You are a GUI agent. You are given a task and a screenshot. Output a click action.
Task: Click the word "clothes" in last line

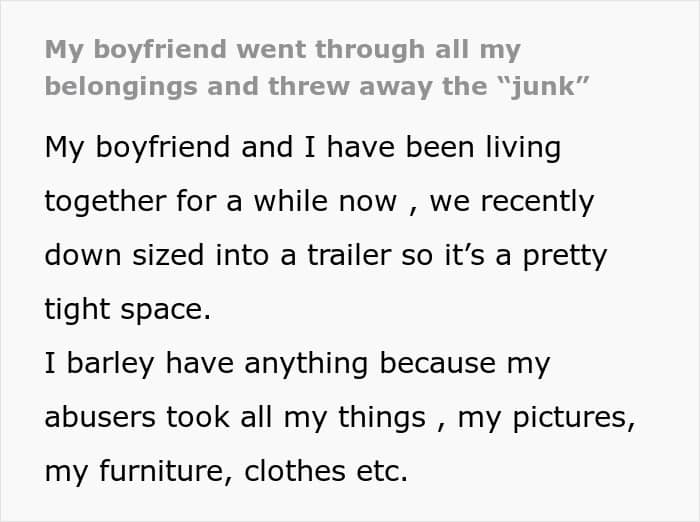291,472
